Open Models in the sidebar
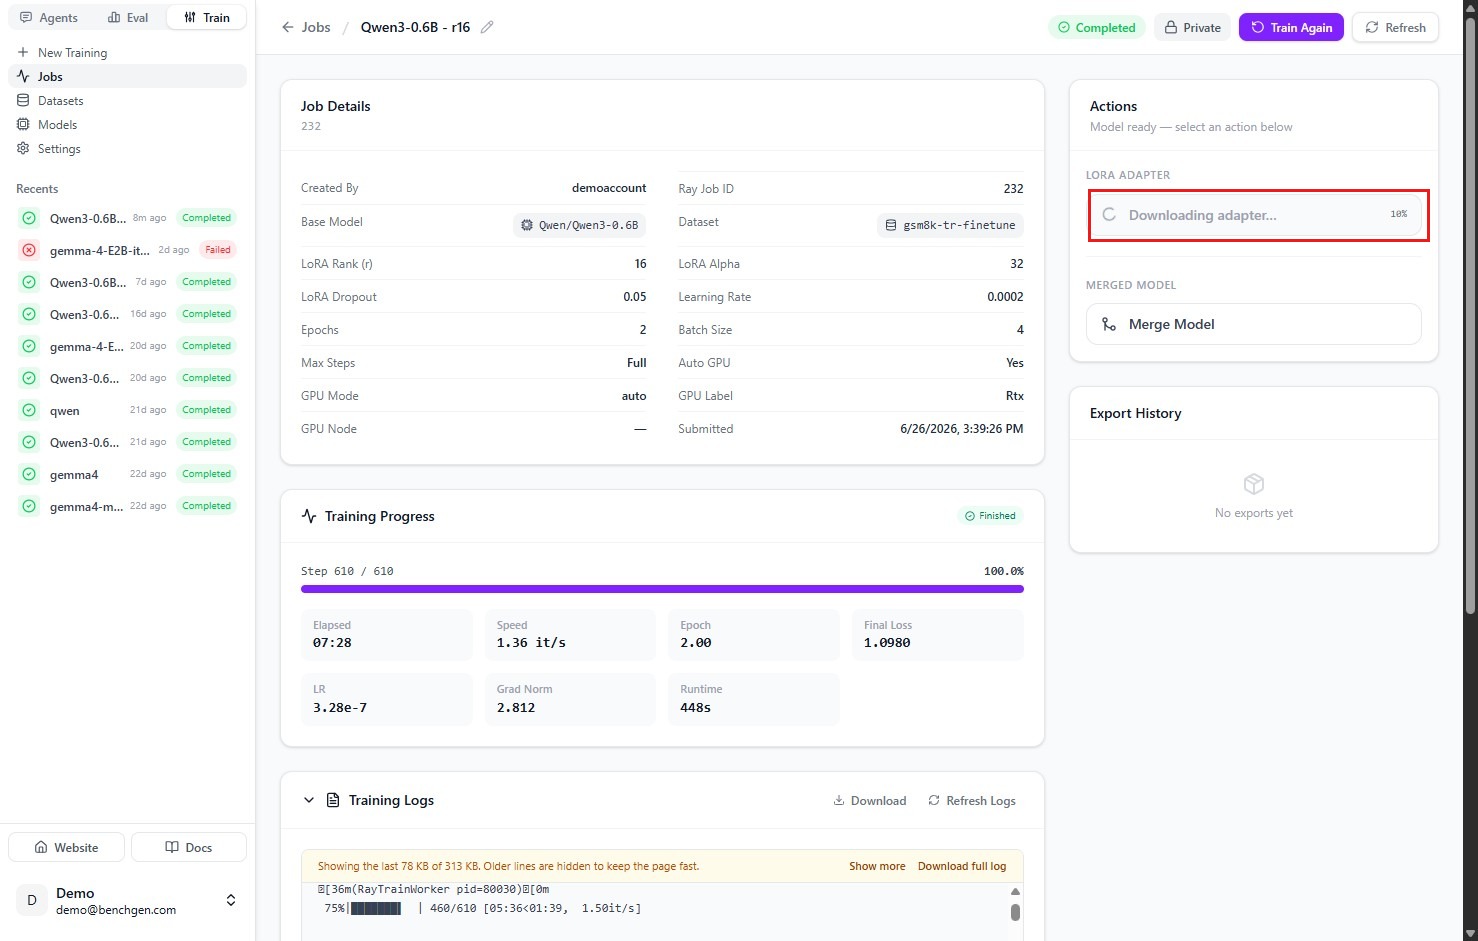Screen dimensions: 1478x941 pyautogui.click(x=127, y=124)
